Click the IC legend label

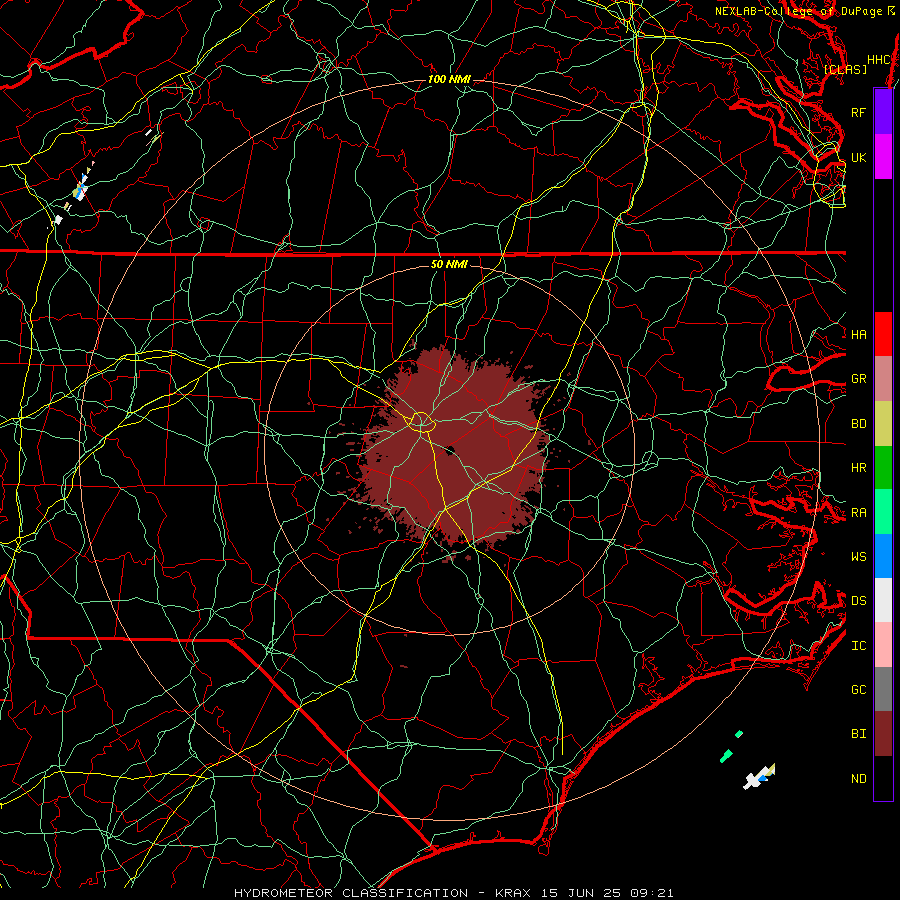click(x=858, y=646)
